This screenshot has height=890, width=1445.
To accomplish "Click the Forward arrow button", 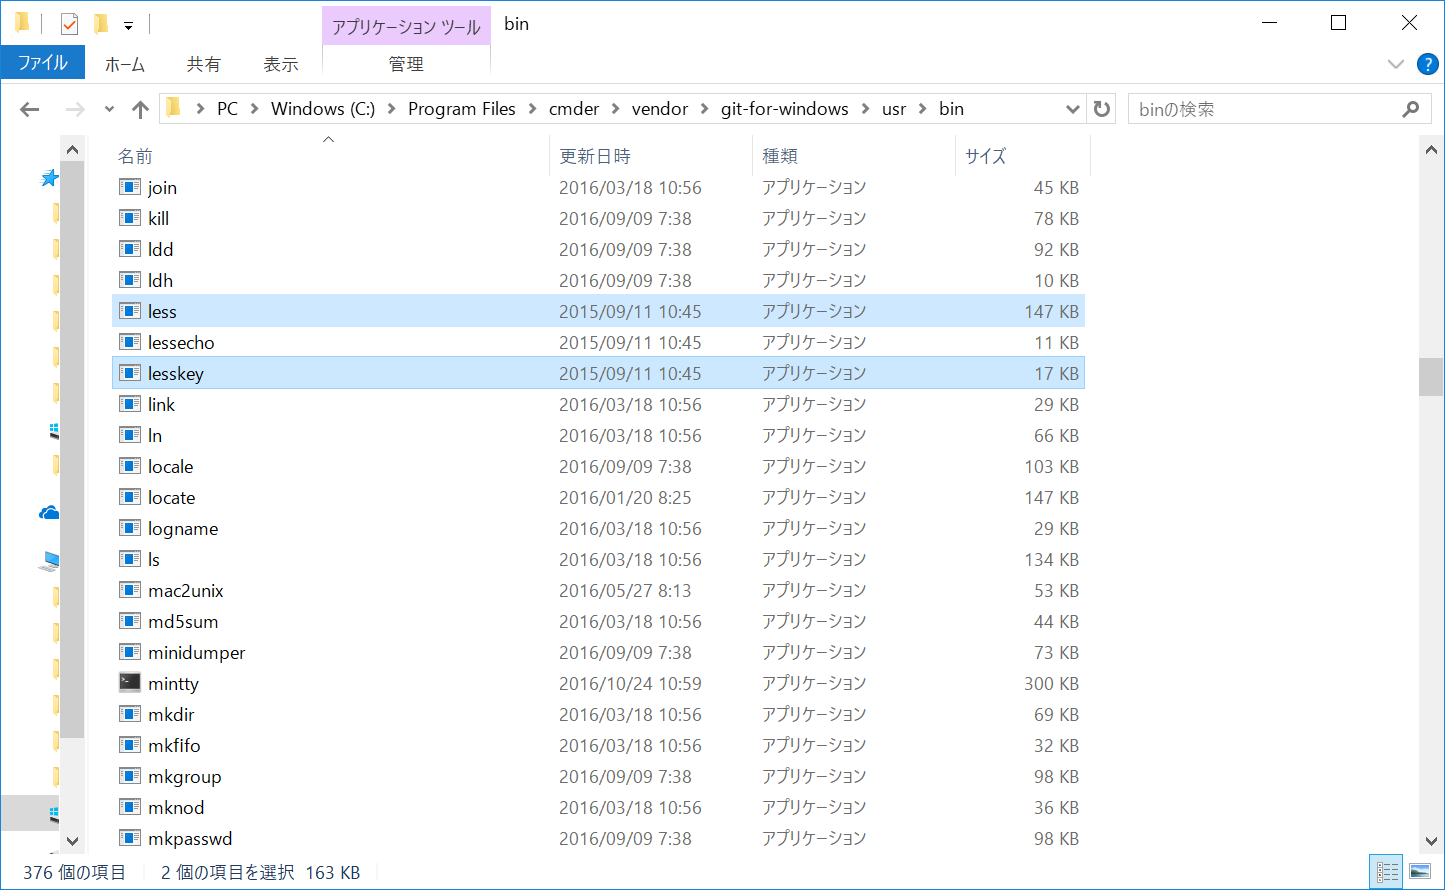I will click(x=74, y=109).
